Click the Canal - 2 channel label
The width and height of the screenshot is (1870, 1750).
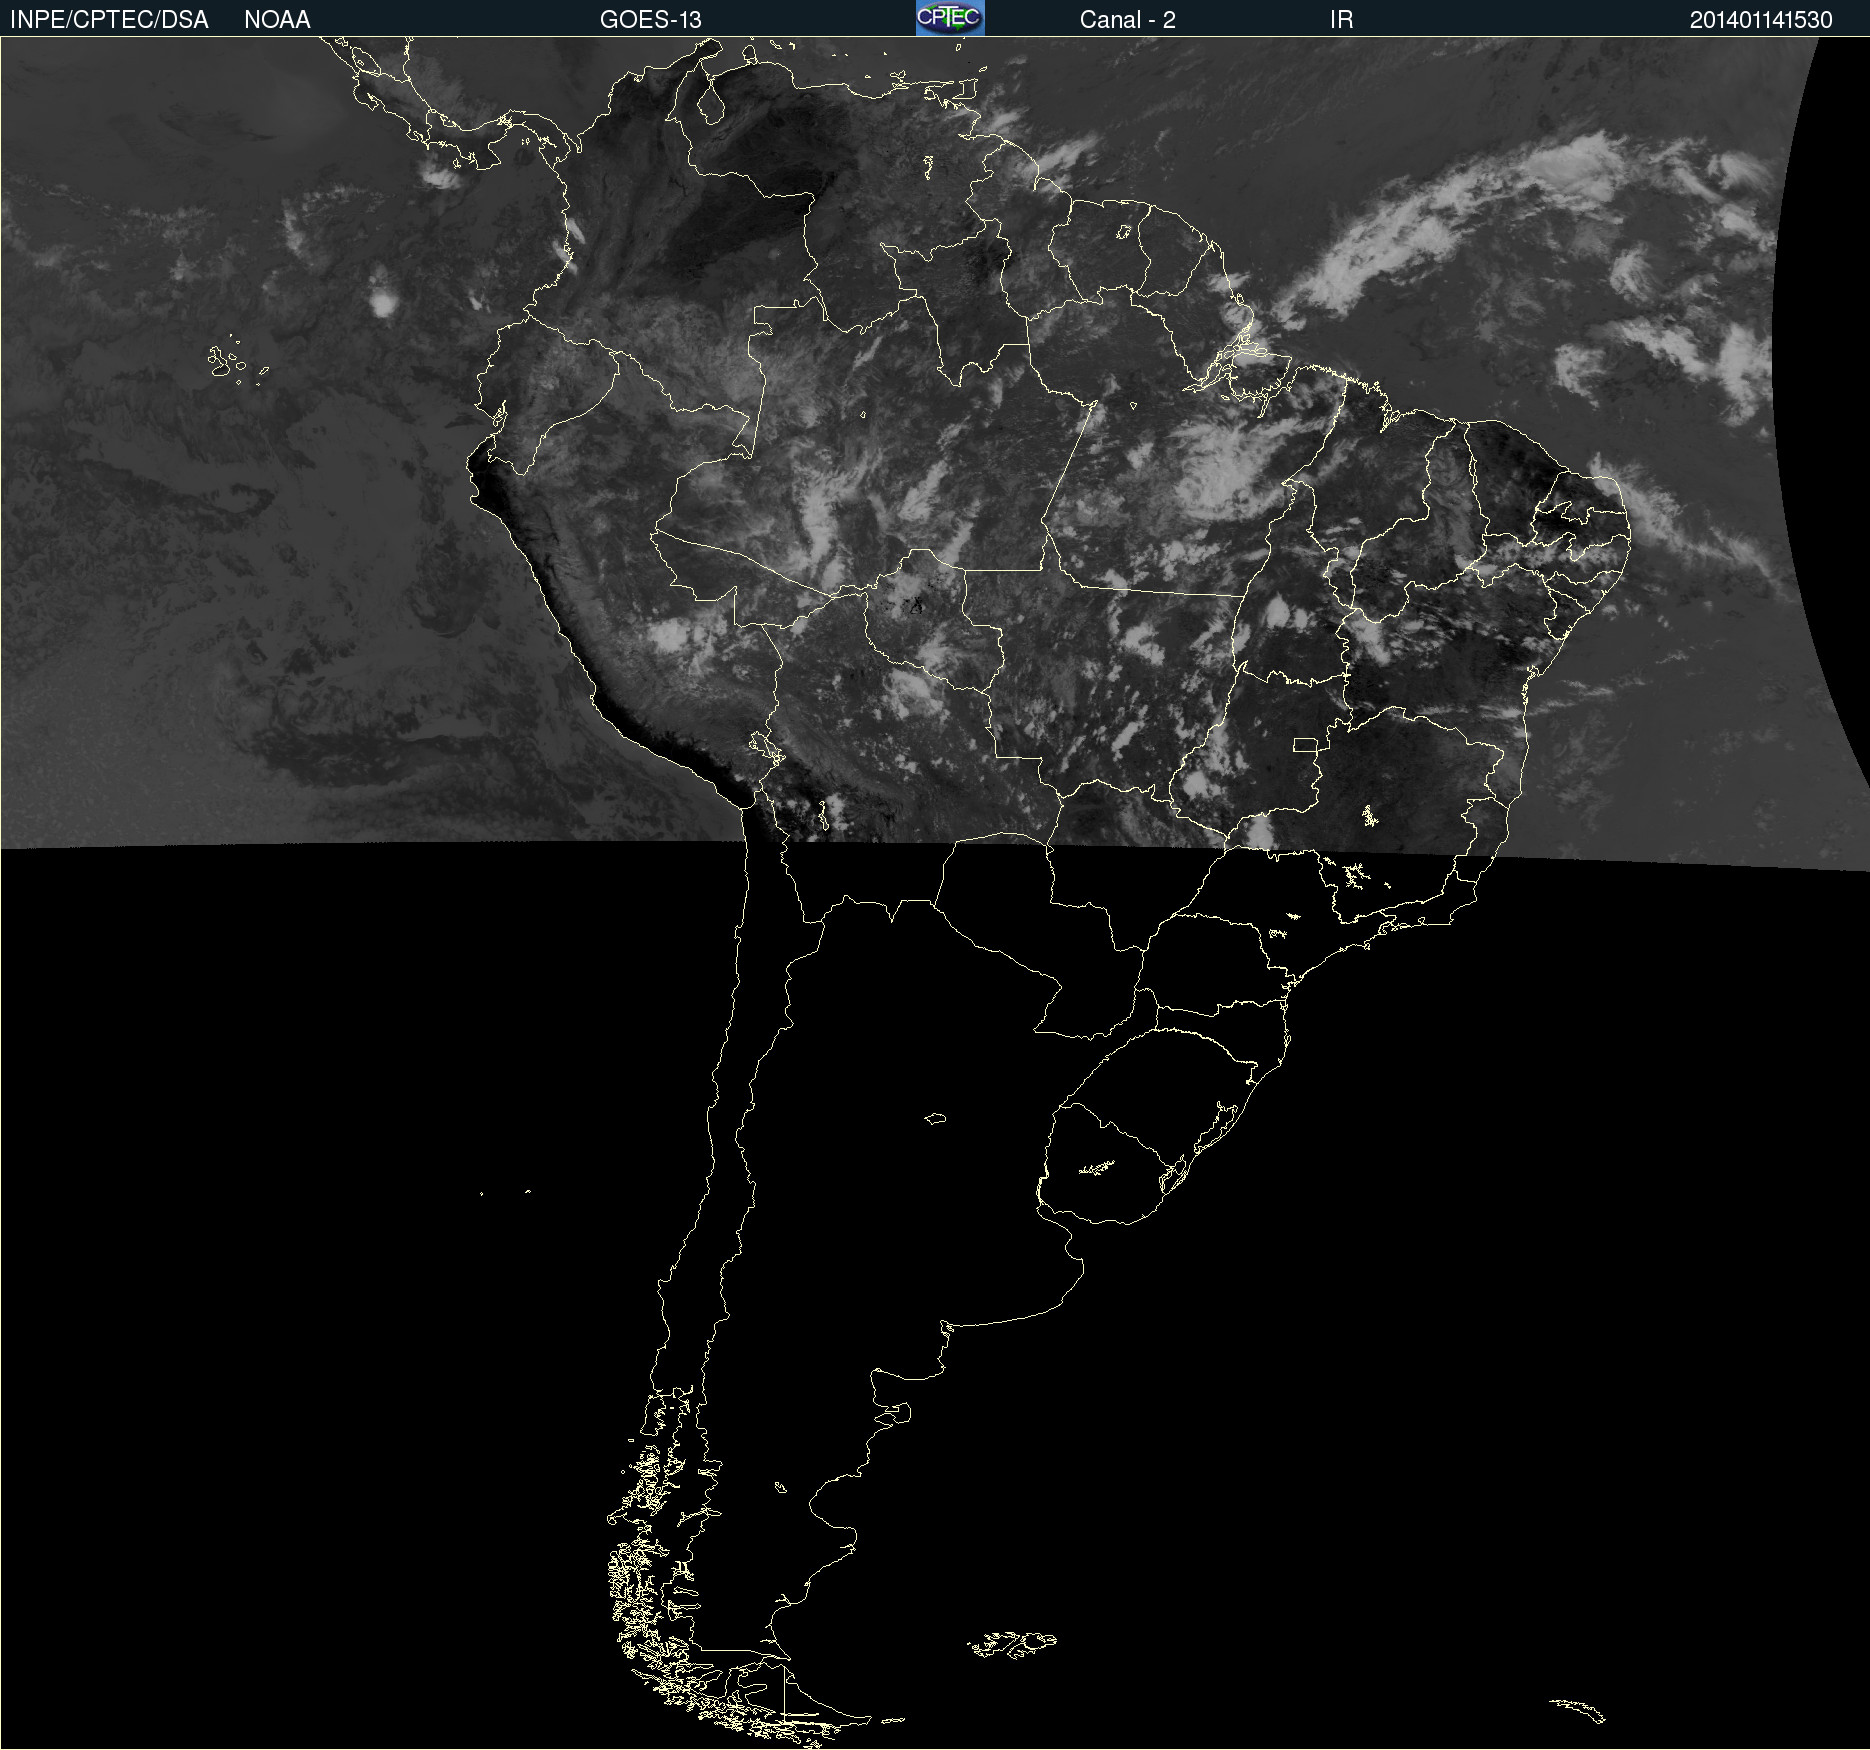(1127, 20)
